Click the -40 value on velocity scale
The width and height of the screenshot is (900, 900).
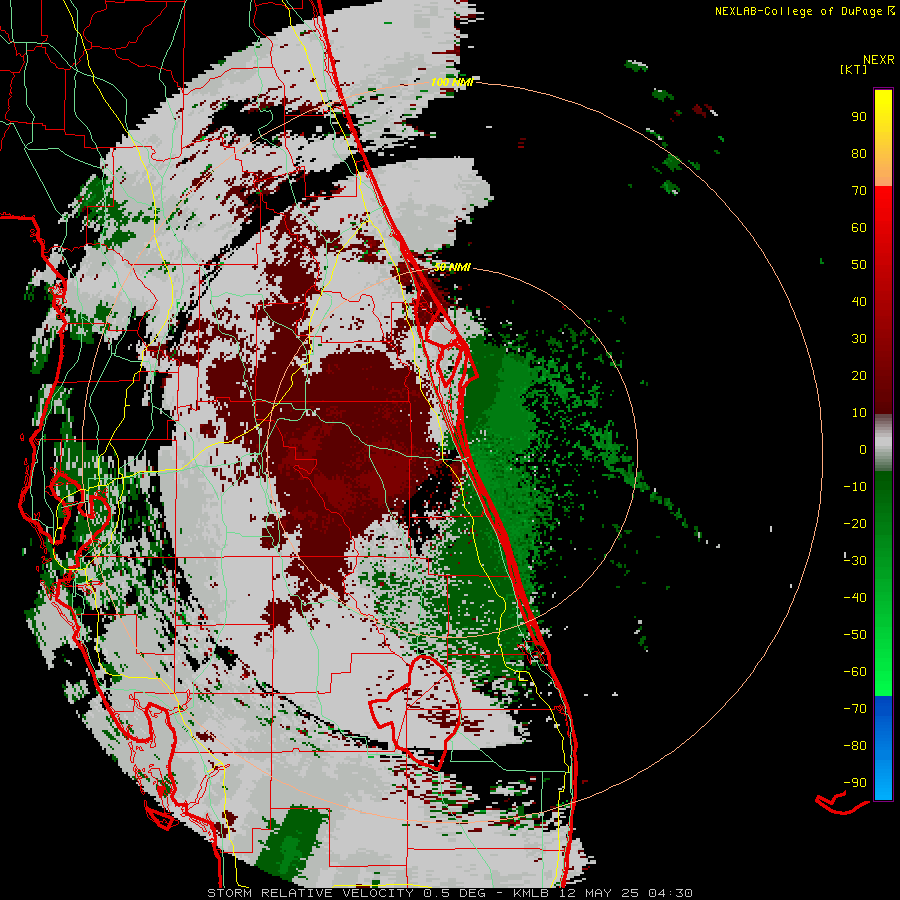pyautogui.click(x=855, y=598)
